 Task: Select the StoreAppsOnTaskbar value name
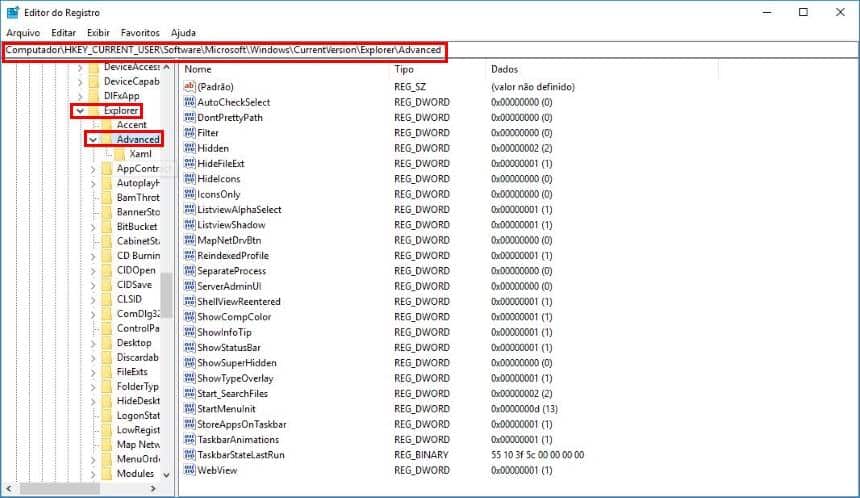[242, 424]
